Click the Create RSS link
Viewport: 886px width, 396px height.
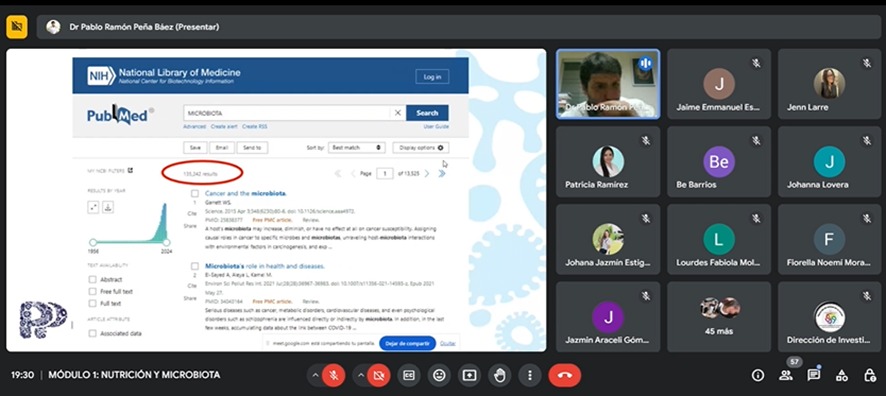click(255, 127)
